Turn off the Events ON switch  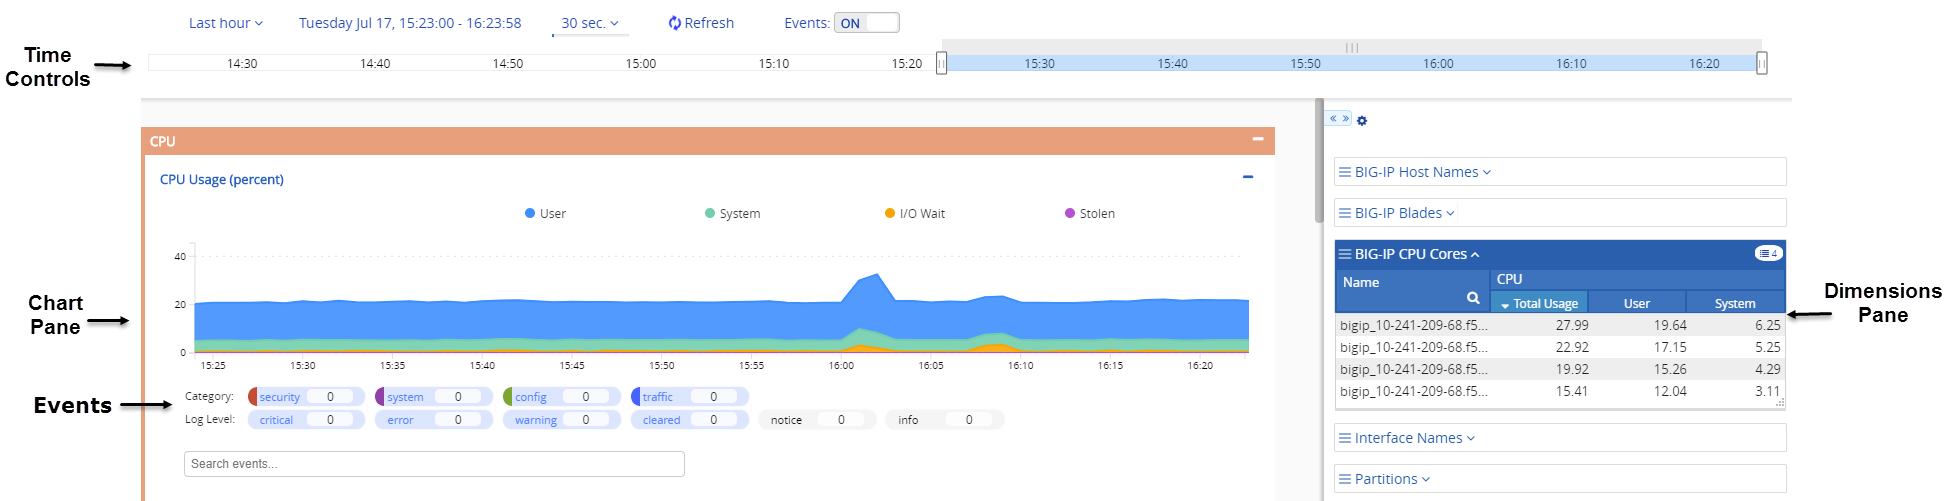pyautogui.click(x=867, y=23)
